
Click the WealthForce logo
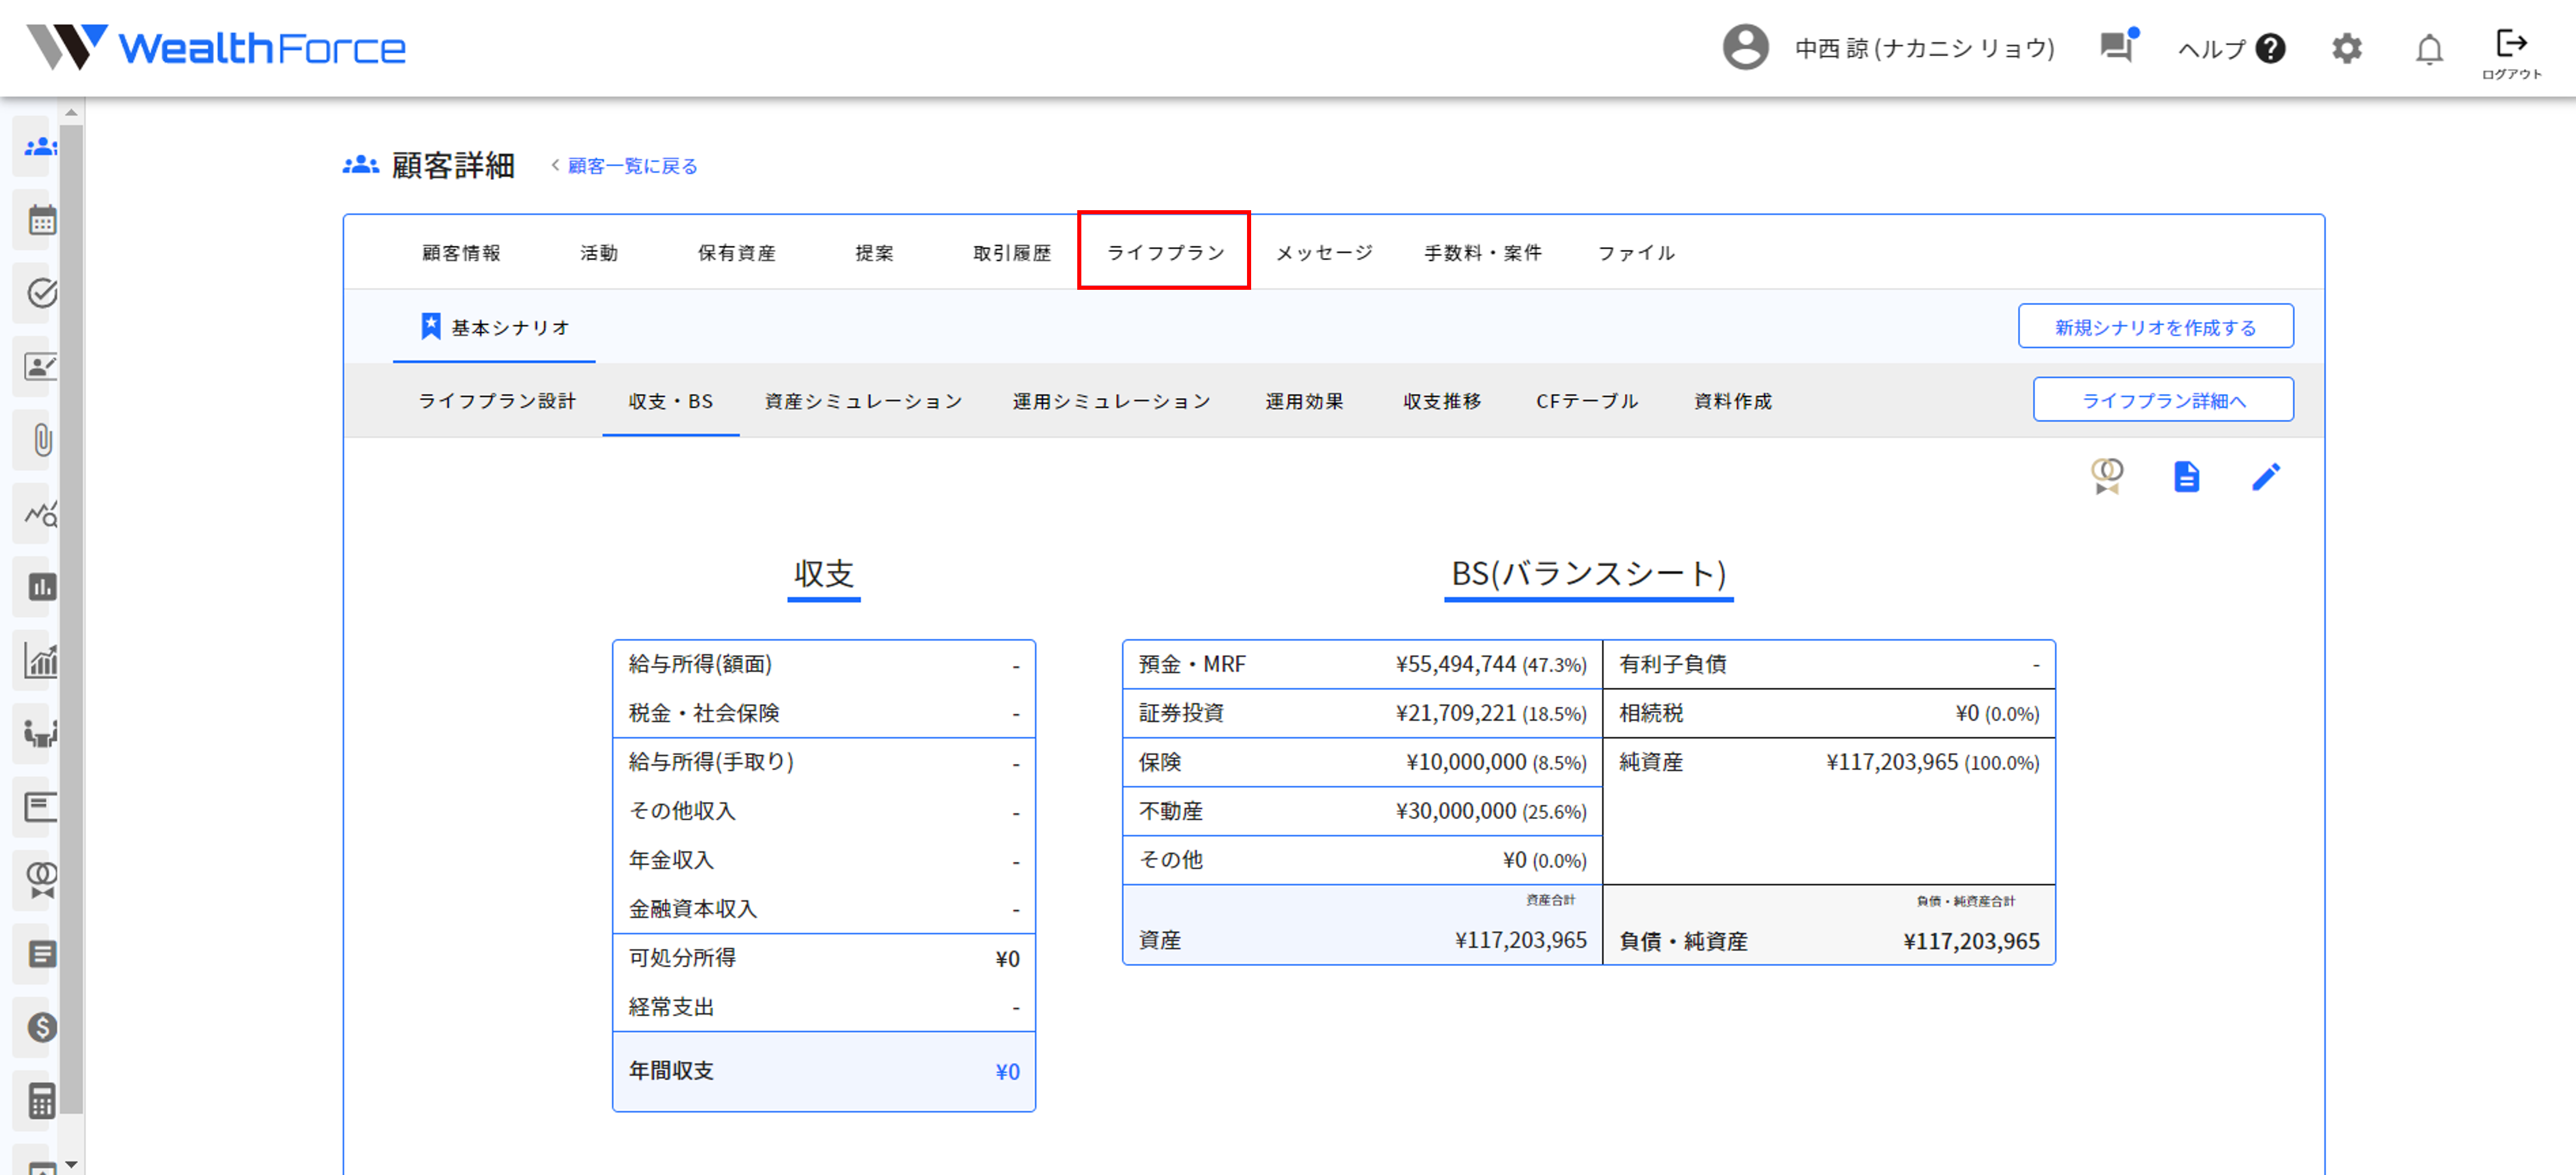tap(216, 48)
